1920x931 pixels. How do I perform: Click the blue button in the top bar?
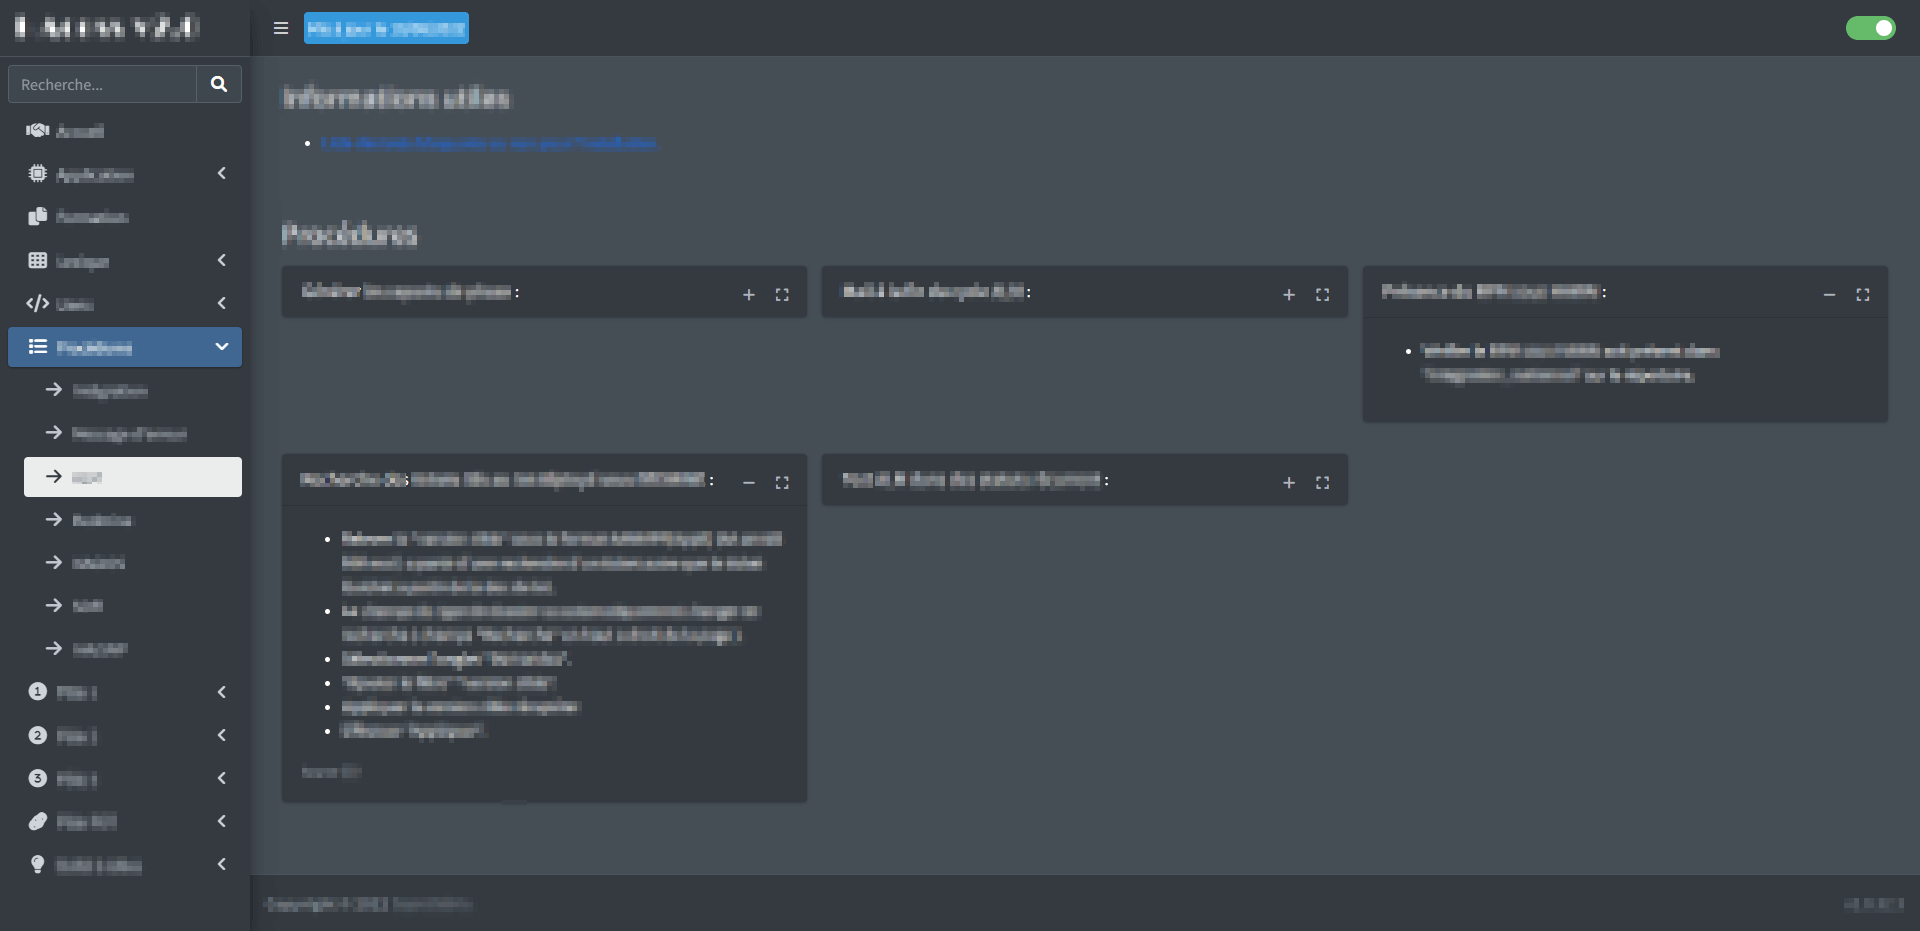click(386, 28)
